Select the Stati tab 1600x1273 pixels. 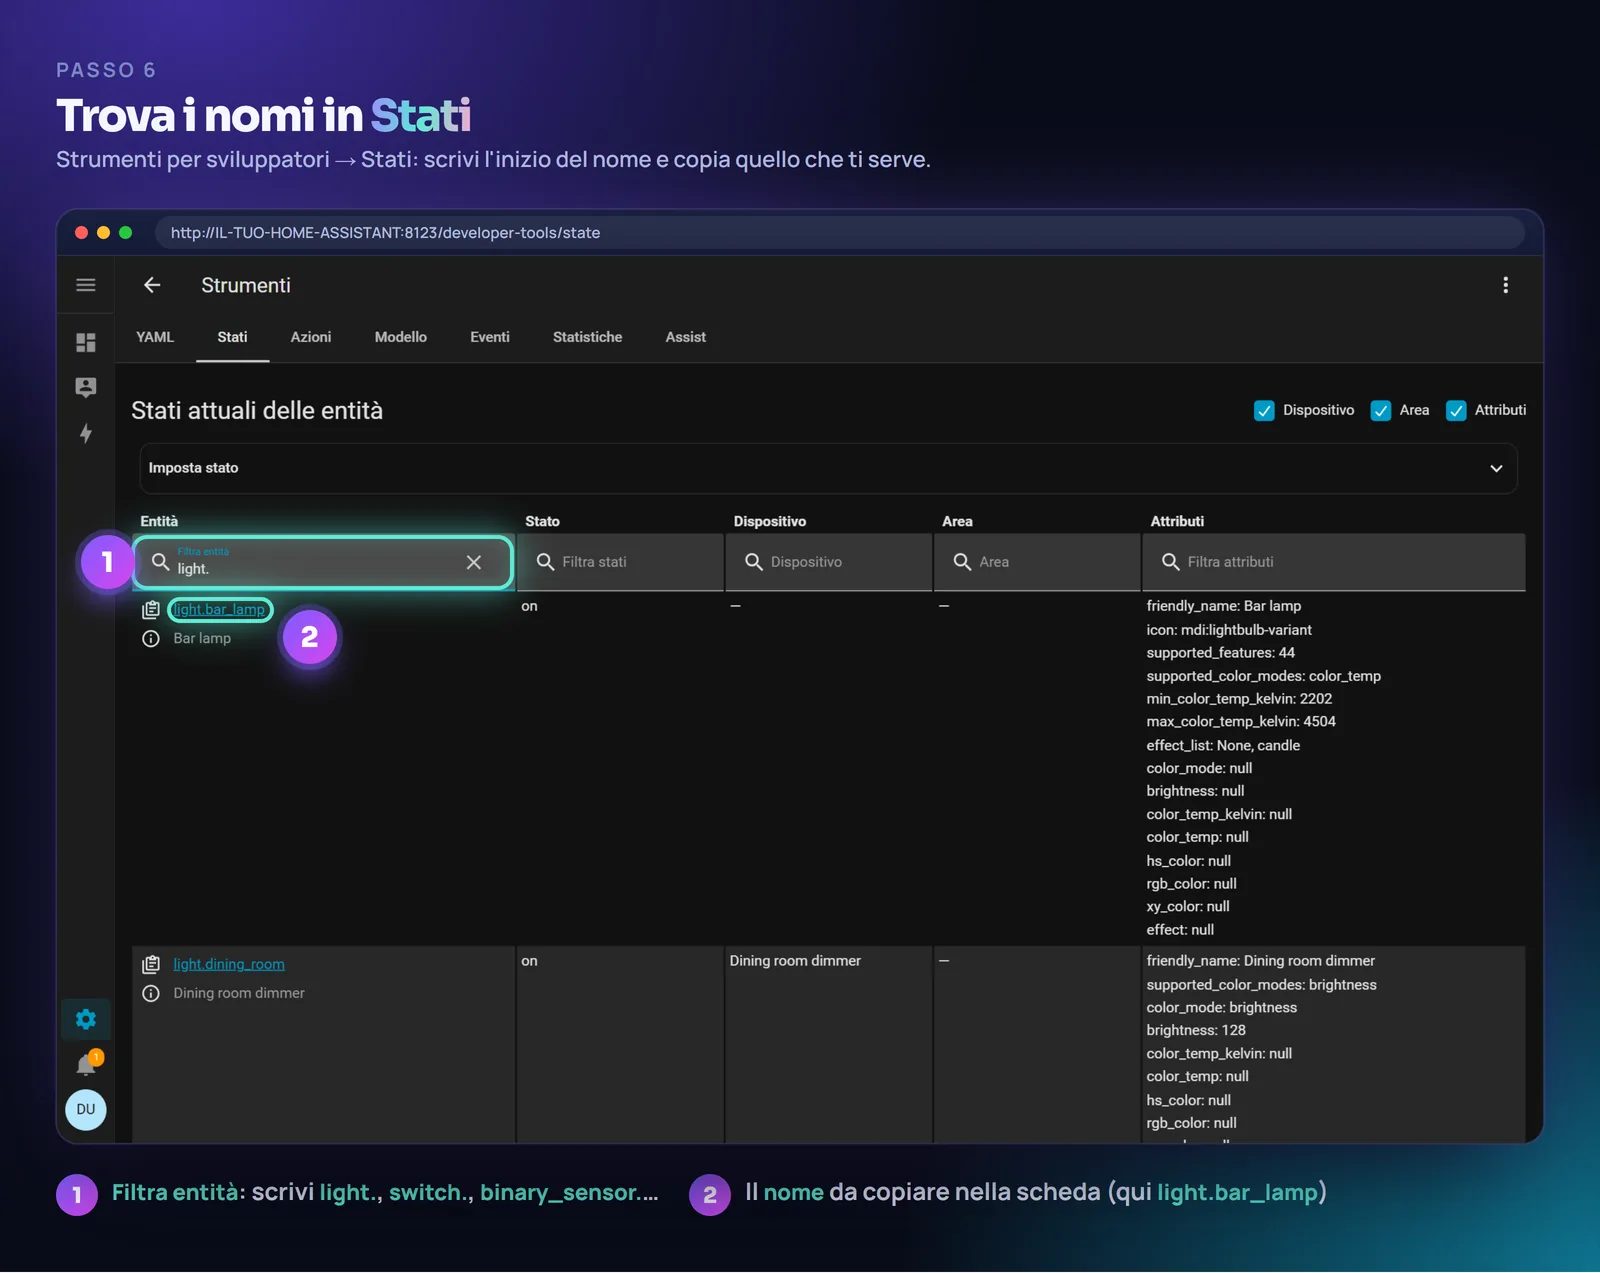pyautogui.click(x=232, y=337)
